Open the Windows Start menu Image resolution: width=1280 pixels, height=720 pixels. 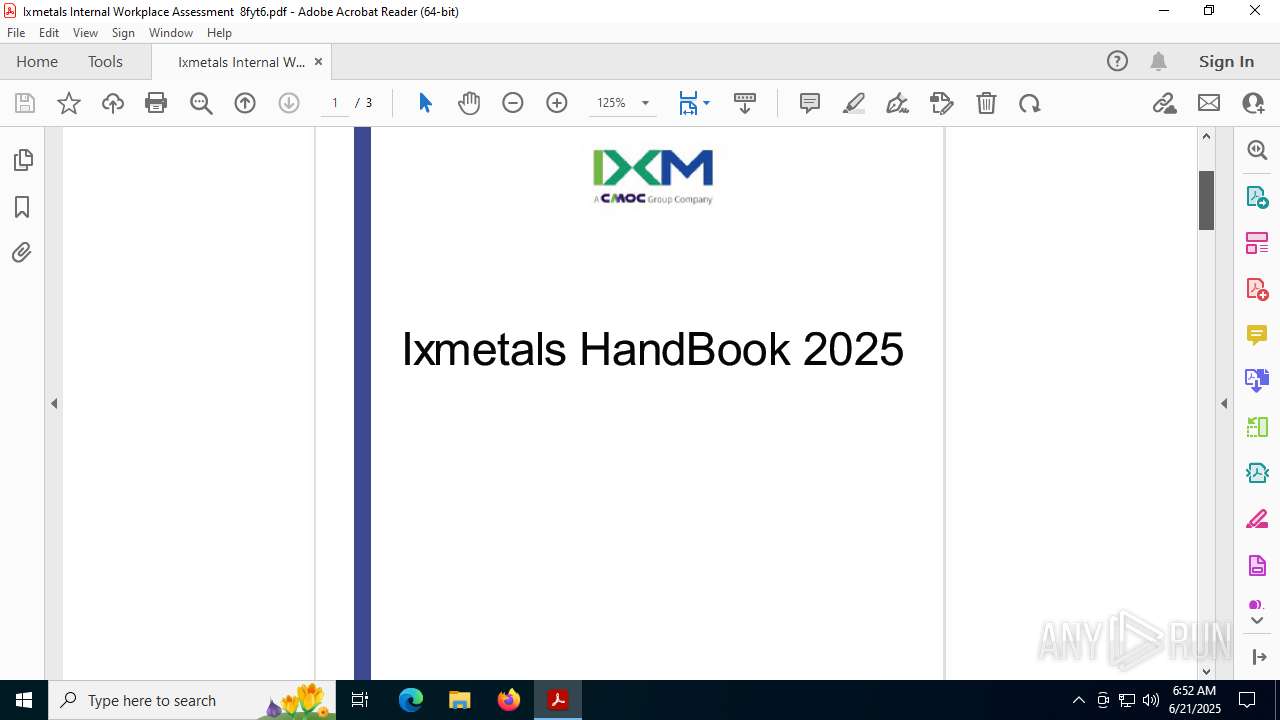pyautogui.click(x=24, y=700)
